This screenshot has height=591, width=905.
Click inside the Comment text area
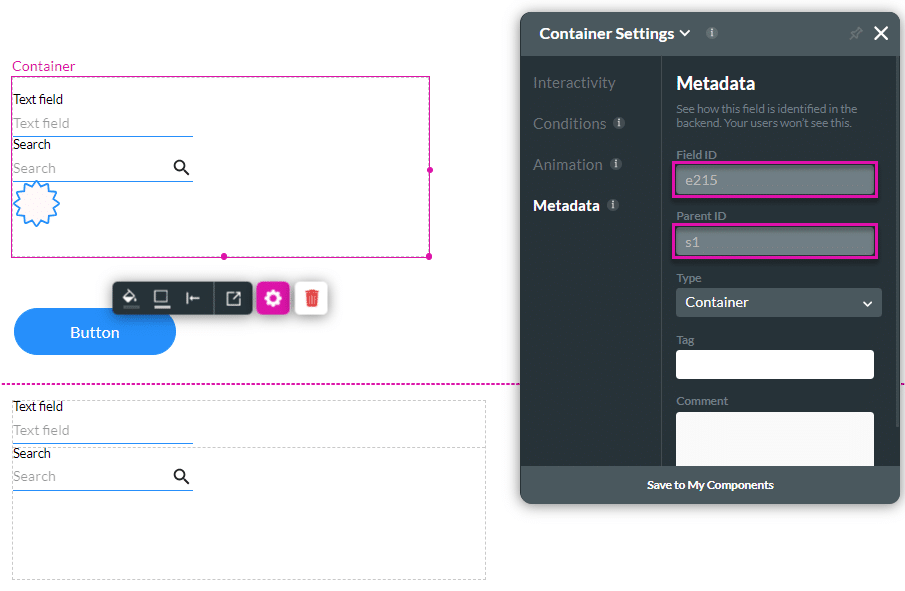click(x=774, y=438)
